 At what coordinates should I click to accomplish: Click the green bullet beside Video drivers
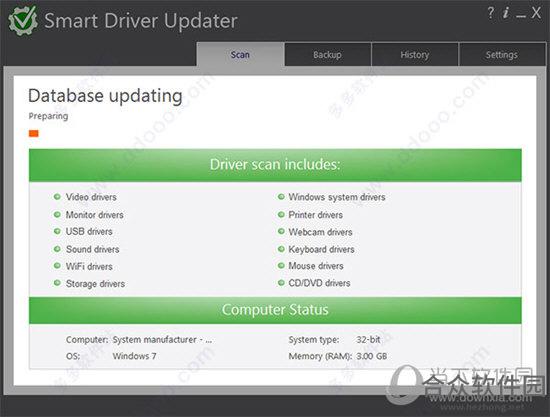tap(57, 197)
